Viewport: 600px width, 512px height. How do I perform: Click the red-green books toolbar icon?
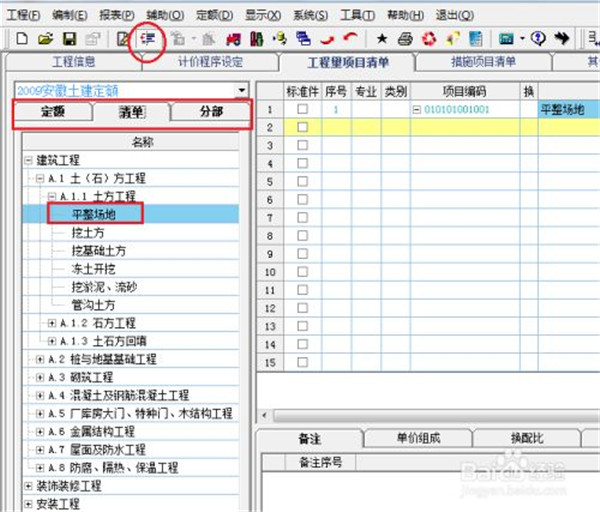[257, 39]
